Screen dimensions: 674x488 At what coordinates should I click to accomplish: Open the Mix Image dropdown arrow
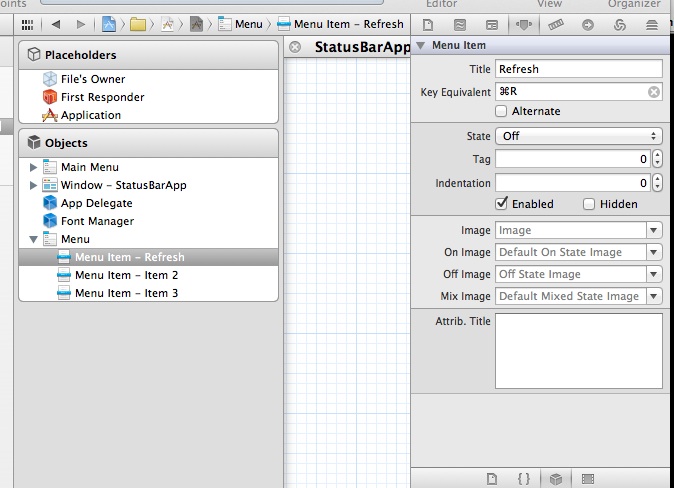[654, 296]
